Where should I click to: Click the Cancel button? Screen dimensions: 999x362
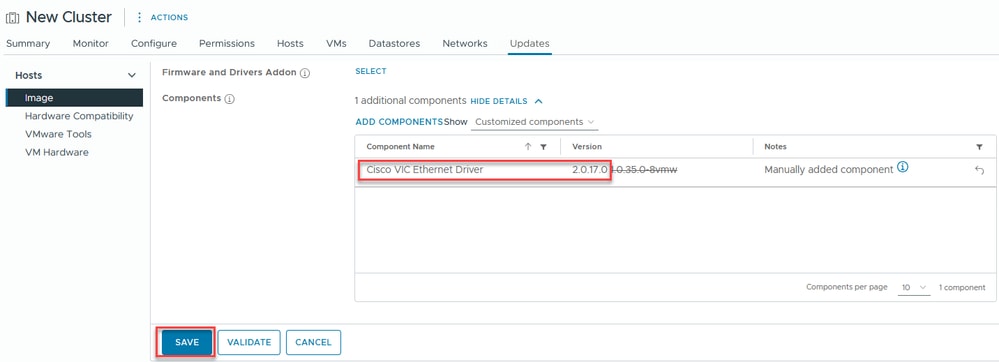tap(313, 342)
